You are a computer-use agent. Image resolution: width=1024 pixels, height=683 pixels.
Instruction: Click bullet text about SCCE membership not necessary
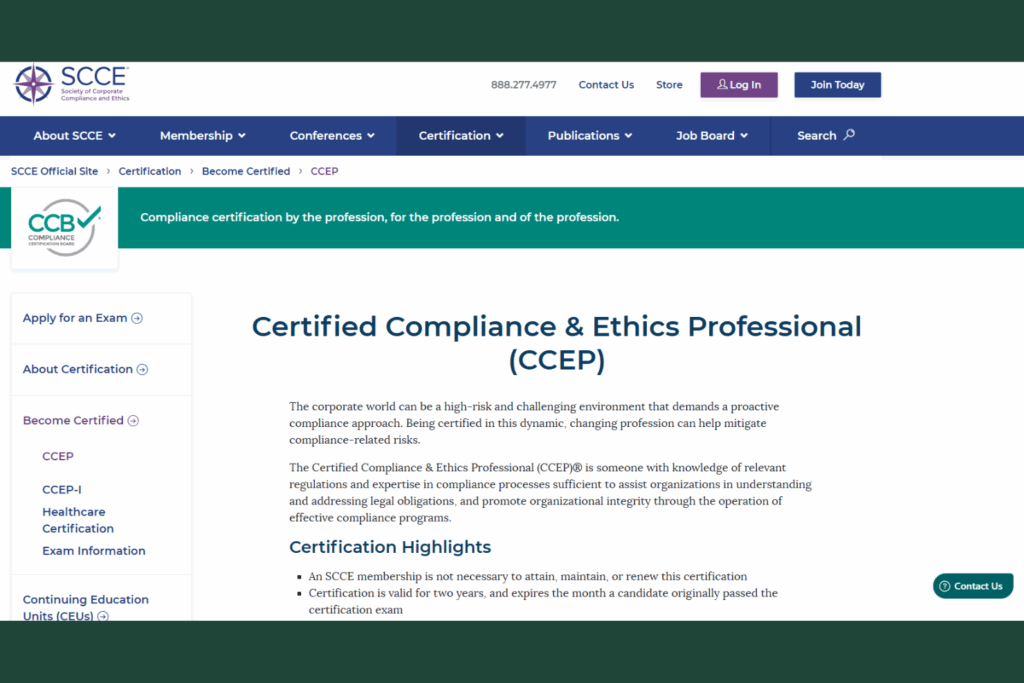(x=528, y=577)
